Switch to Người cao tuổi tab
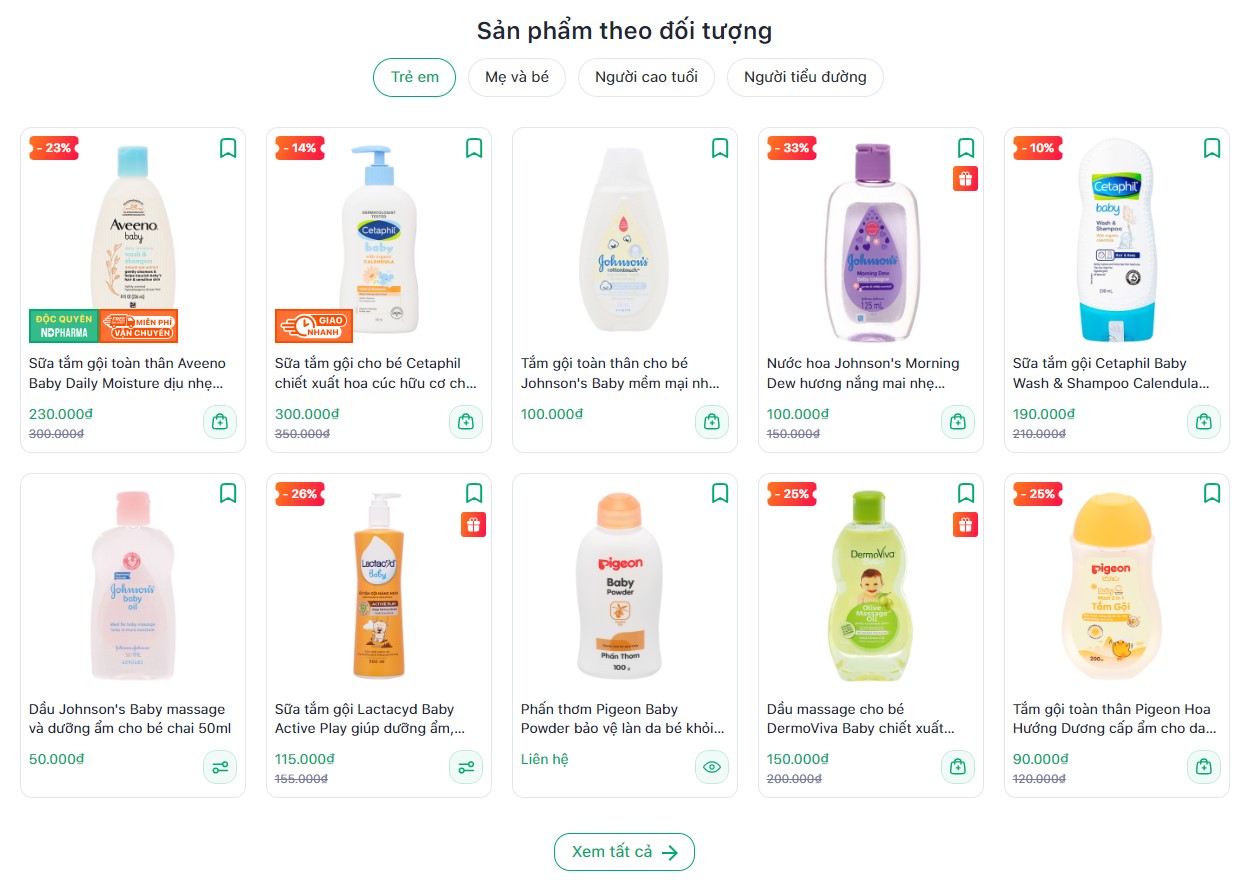The height and width of the screenshot is (885, 1250). [x=646, y=77]
